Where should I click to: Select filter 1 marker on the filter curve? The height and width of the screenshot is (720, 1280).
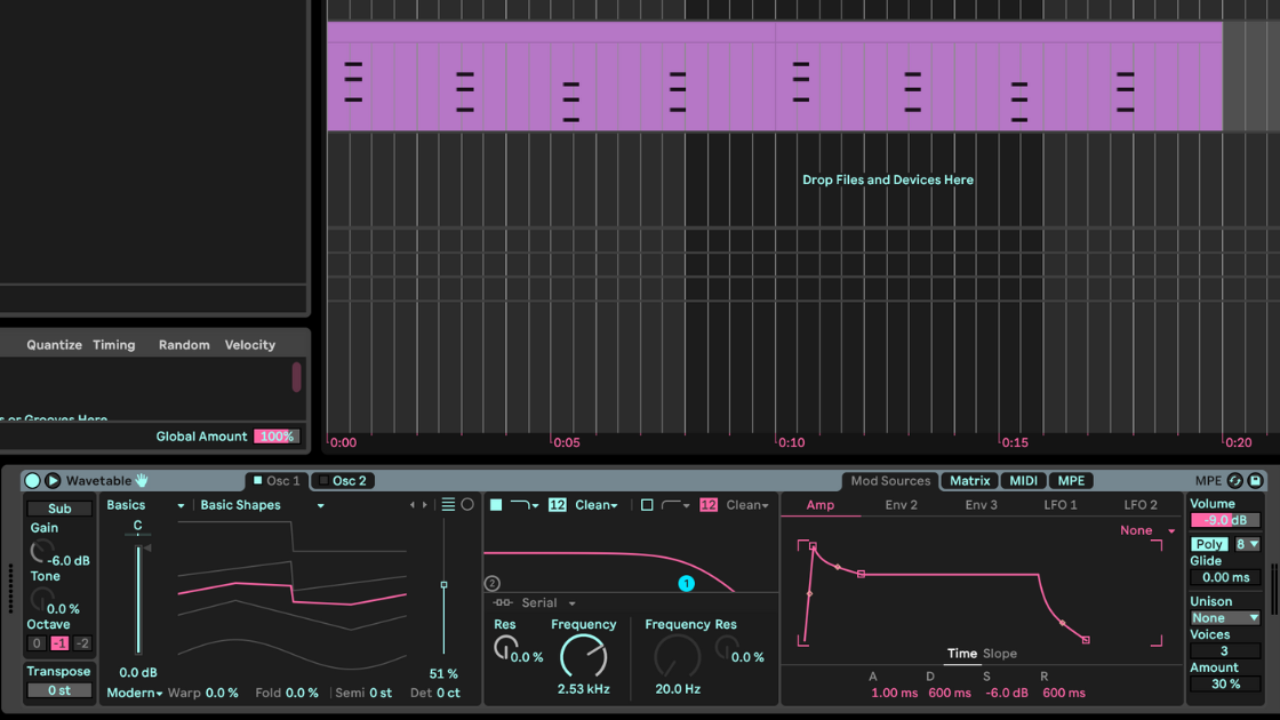tap(686, 583)
